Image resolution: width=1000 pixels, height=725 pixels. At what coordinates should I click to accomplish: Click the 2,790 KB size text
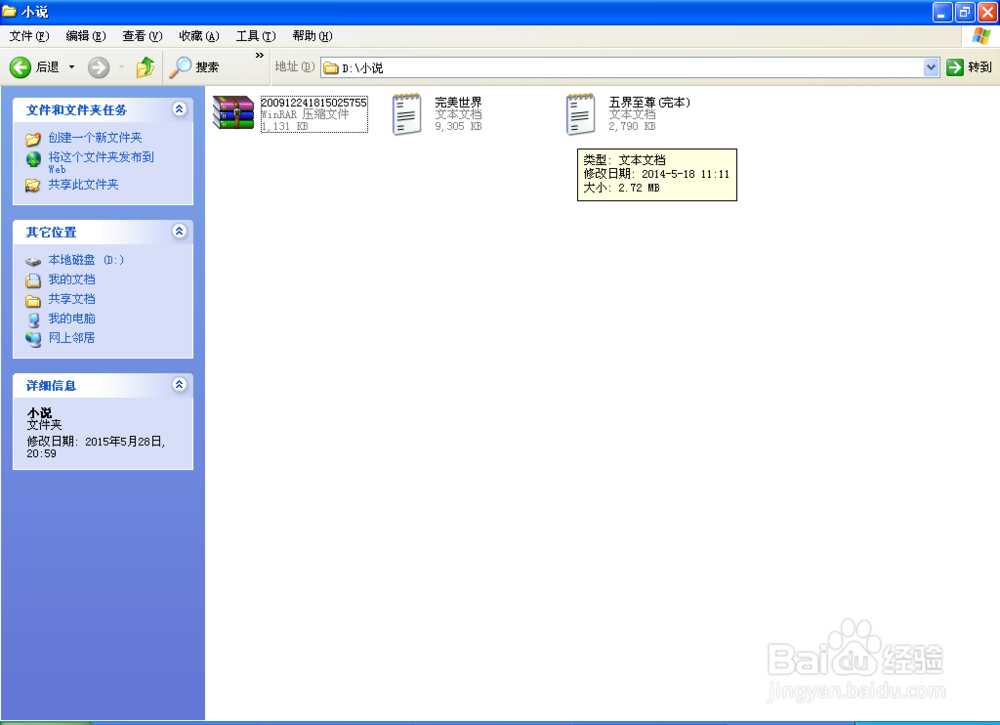632,126
